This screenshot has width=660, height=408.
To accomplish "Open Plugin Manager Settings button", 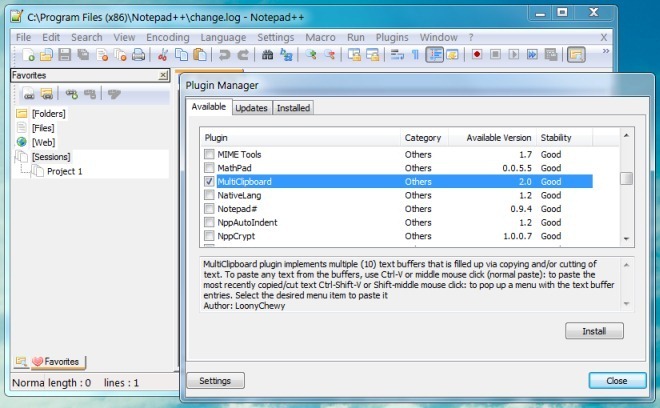I will pos(215,381).
